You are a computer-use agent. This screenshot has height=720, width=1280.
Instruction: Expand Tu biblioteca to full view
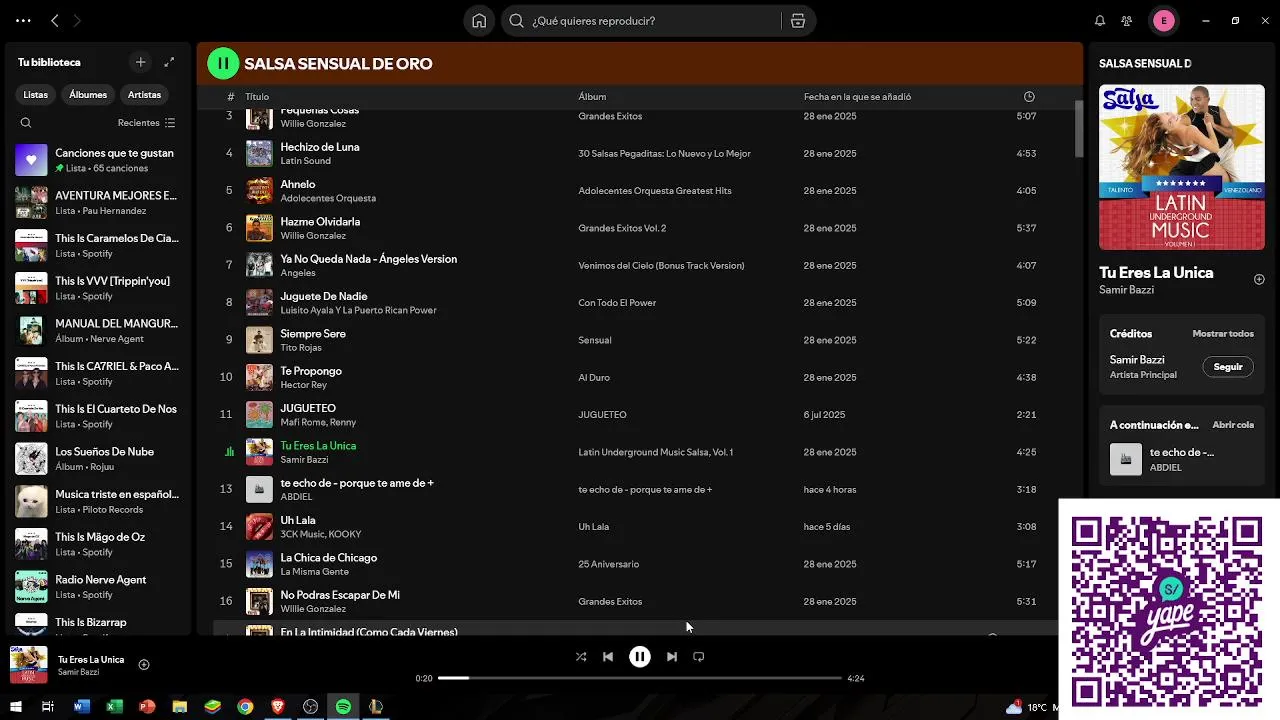click(169, 62)
